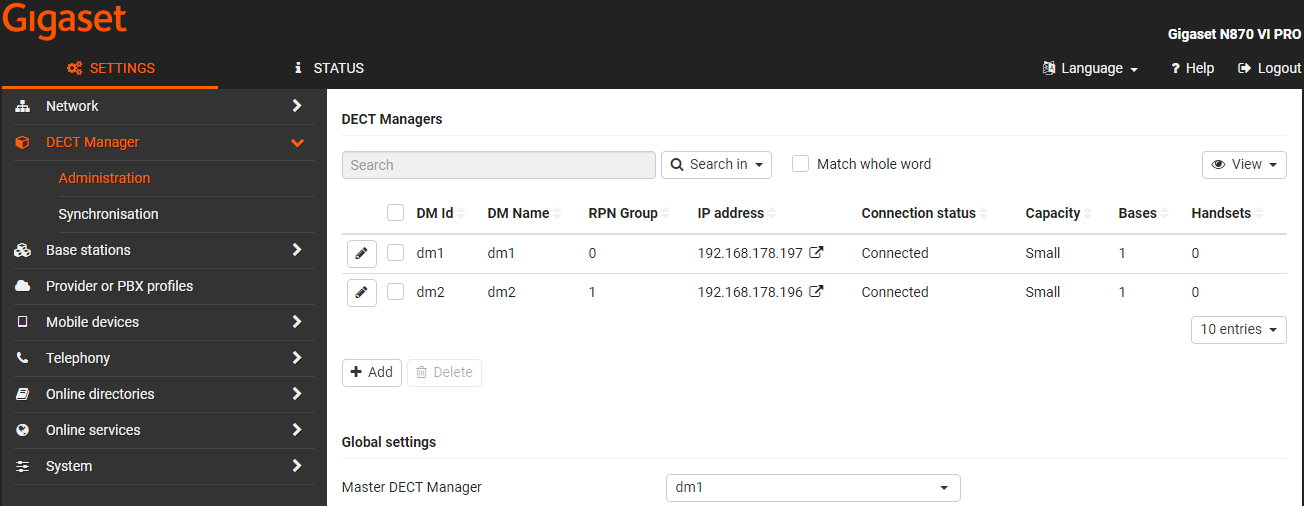1304x506 pixels.
Task: Sort by IP address column arrows
Action: [x=773, y=214]
